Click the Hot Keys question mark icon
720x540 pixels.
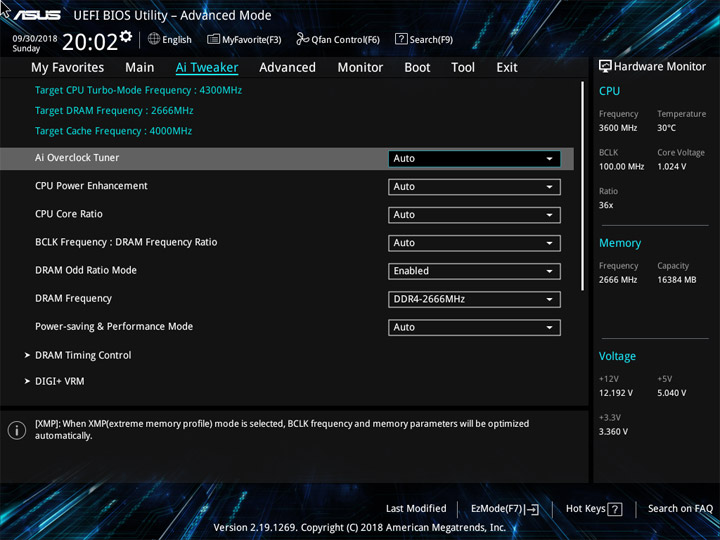click(x=615, y=509)
